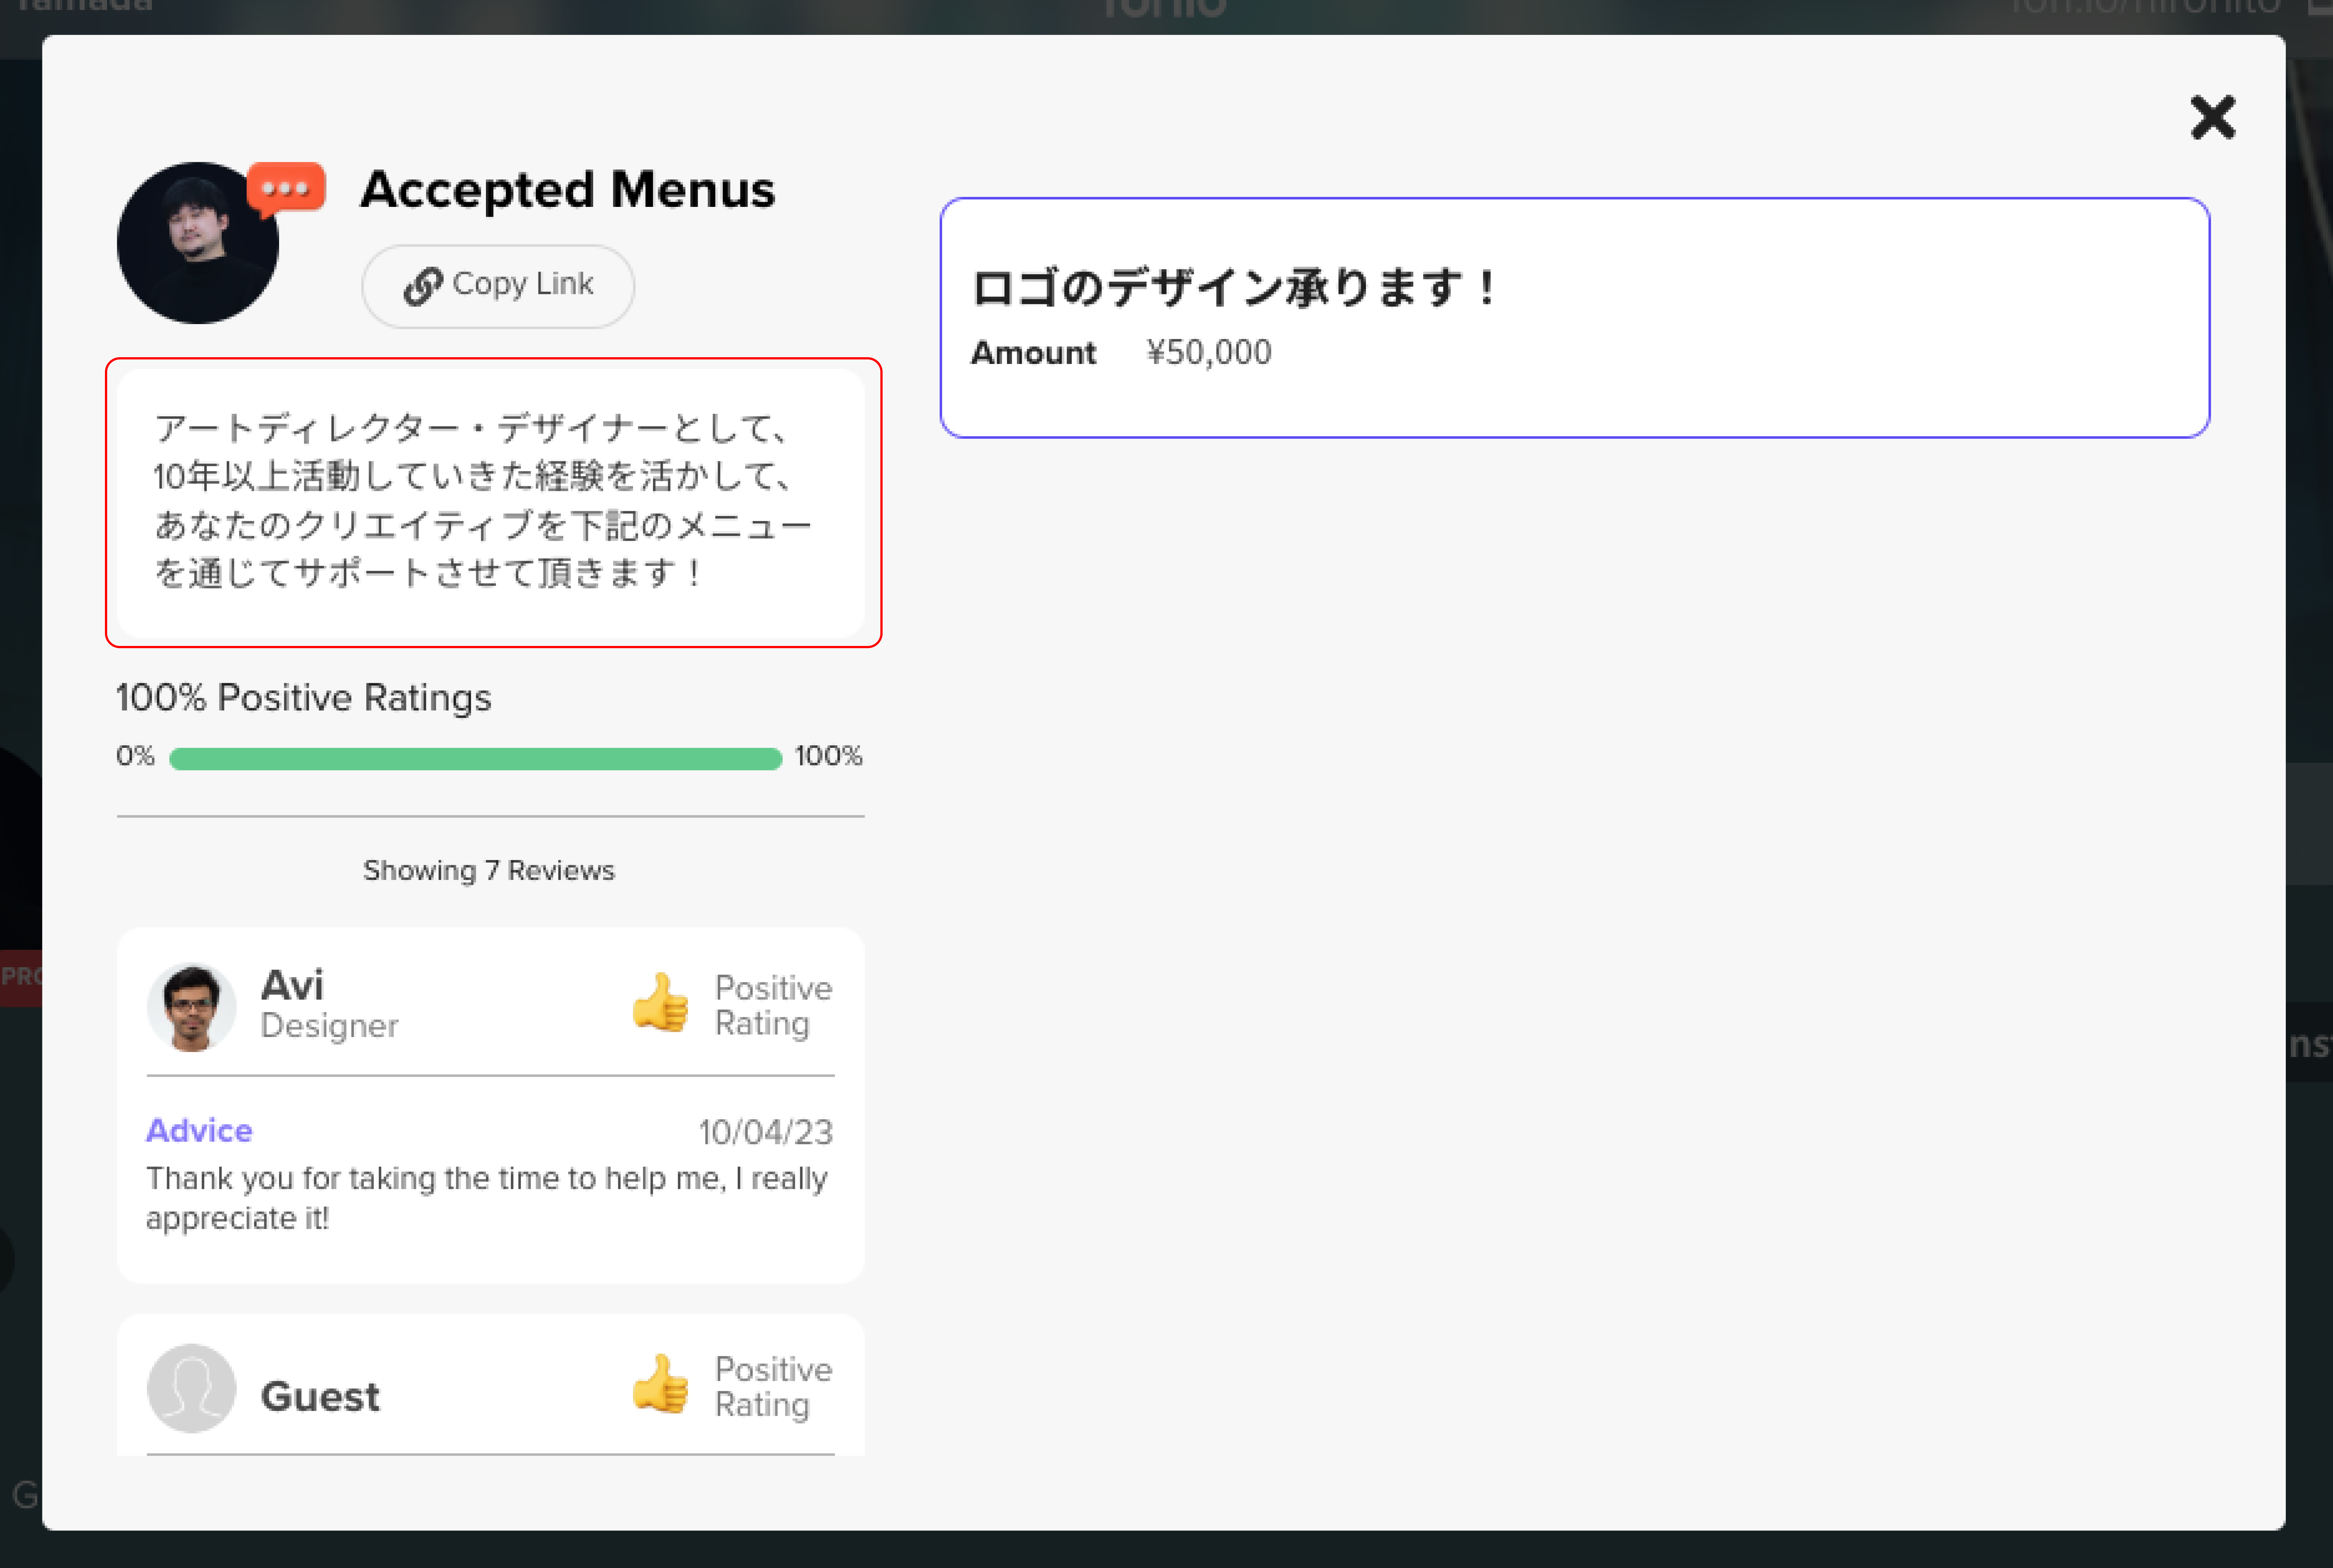Click thumbs up icon on Avi's review
2333x1568 pixels.
click(x=660, y=1003)
